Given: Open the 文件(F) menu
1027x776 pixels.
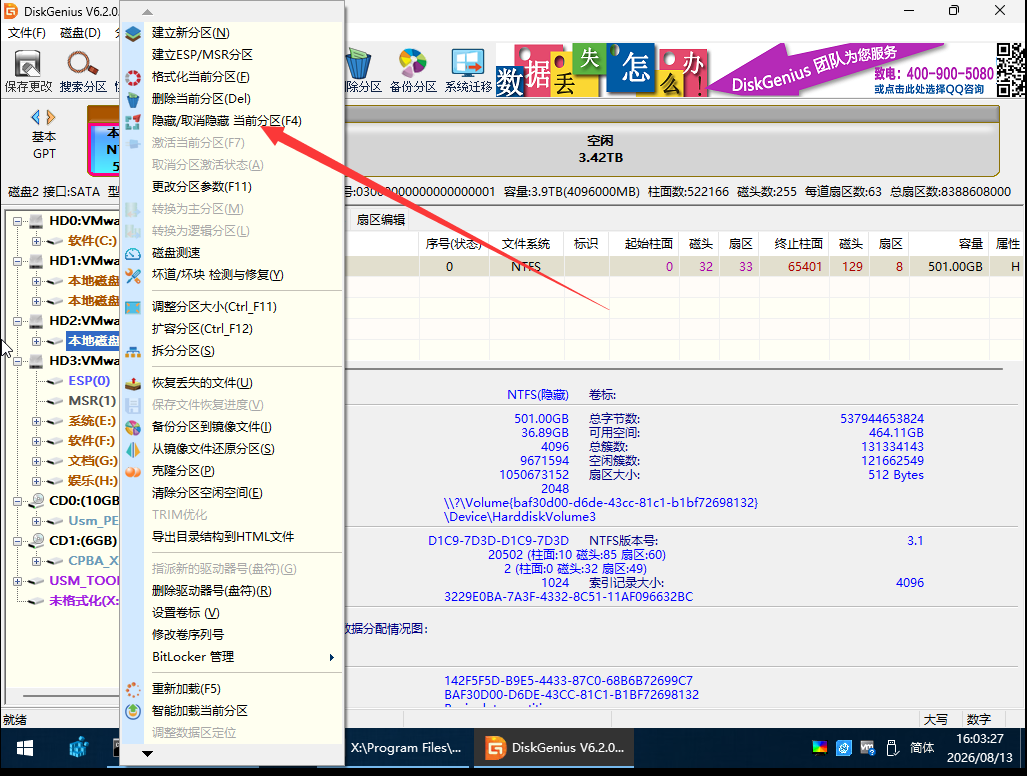Looking at the screenshot, I should [x=27, y=33].
